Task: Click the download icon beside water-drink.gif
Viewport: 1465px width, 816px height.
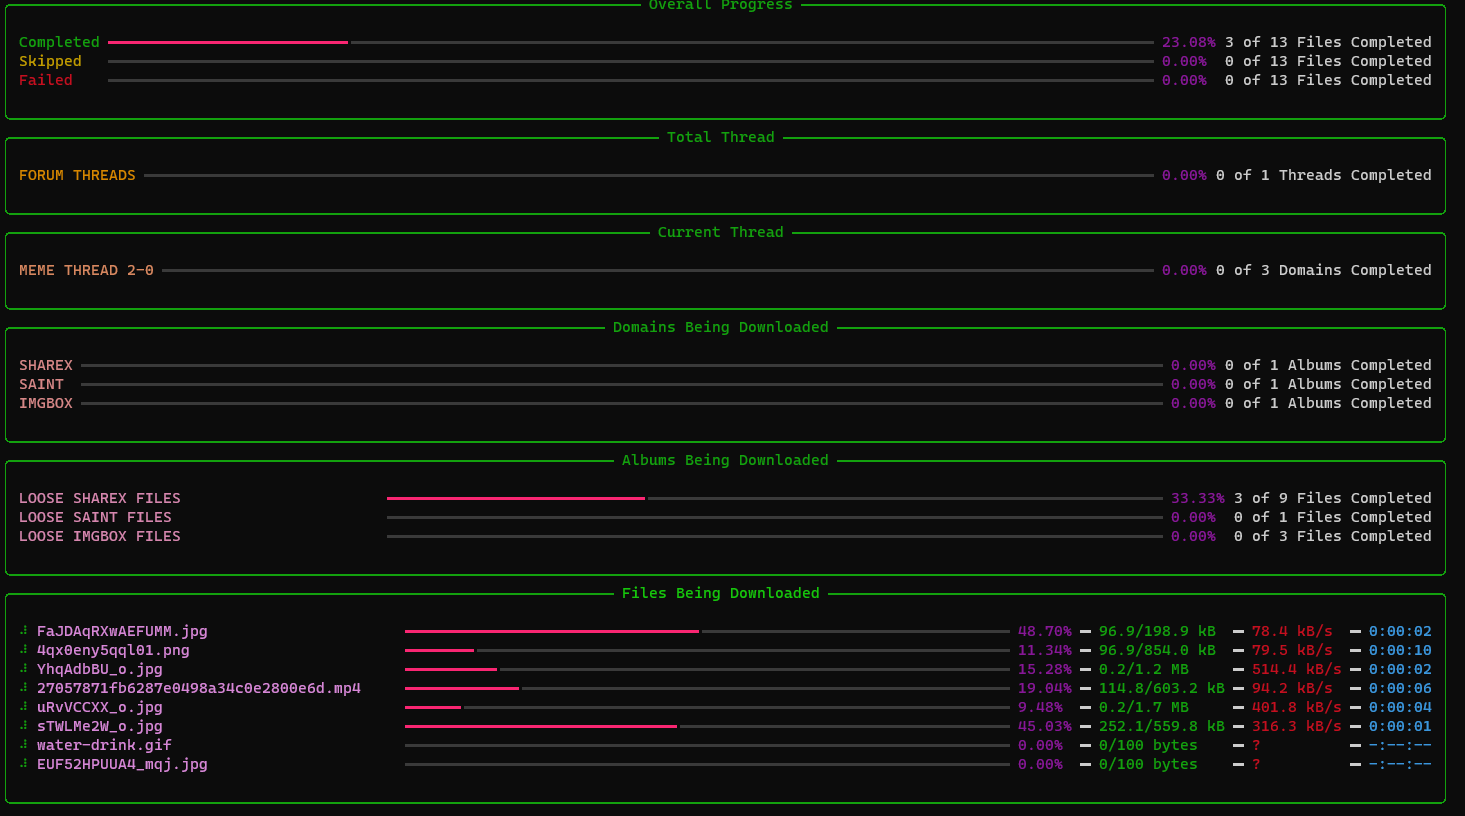Action: [x=23, y=745]
